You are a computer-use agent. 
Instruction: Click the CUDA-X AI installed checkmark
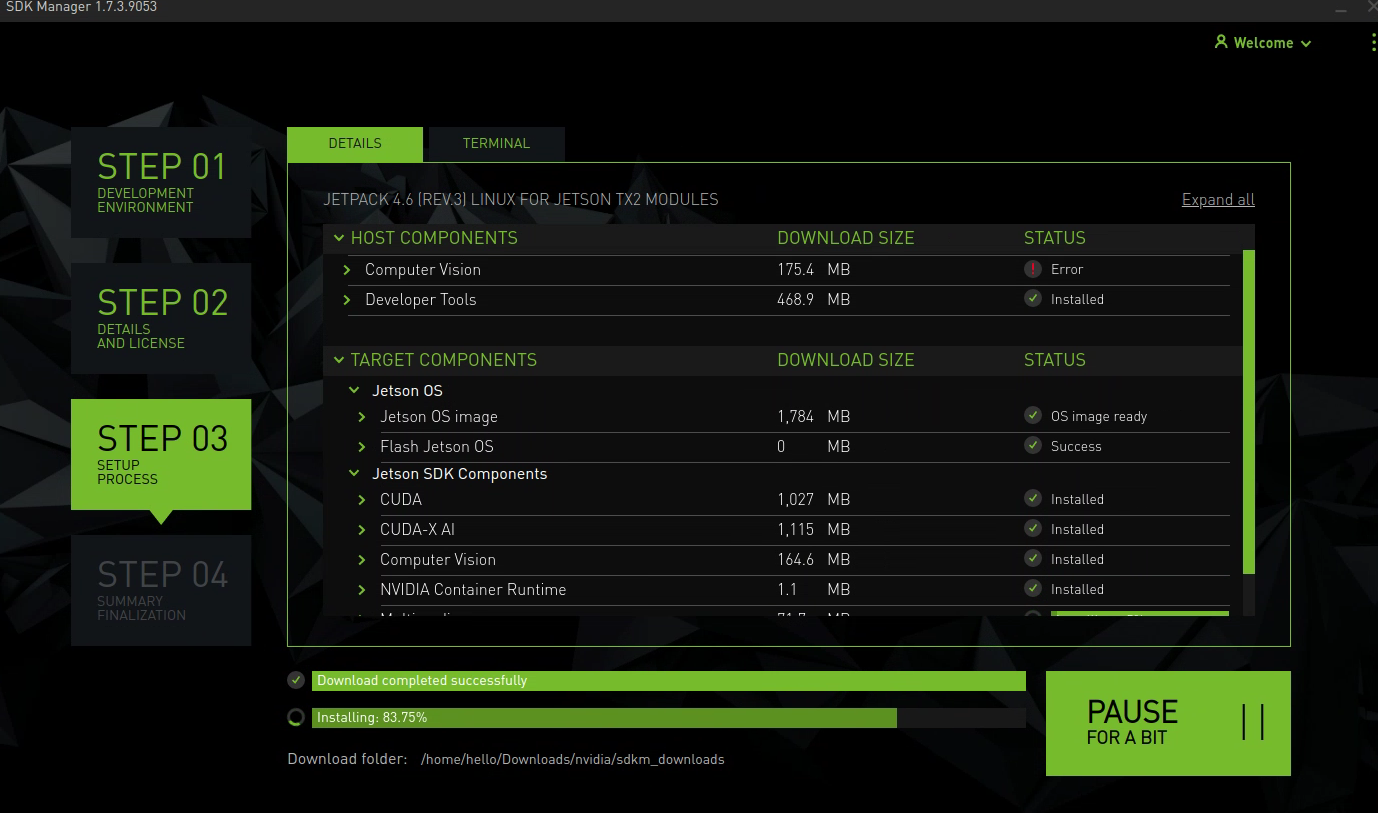[x=1033, y=529]
